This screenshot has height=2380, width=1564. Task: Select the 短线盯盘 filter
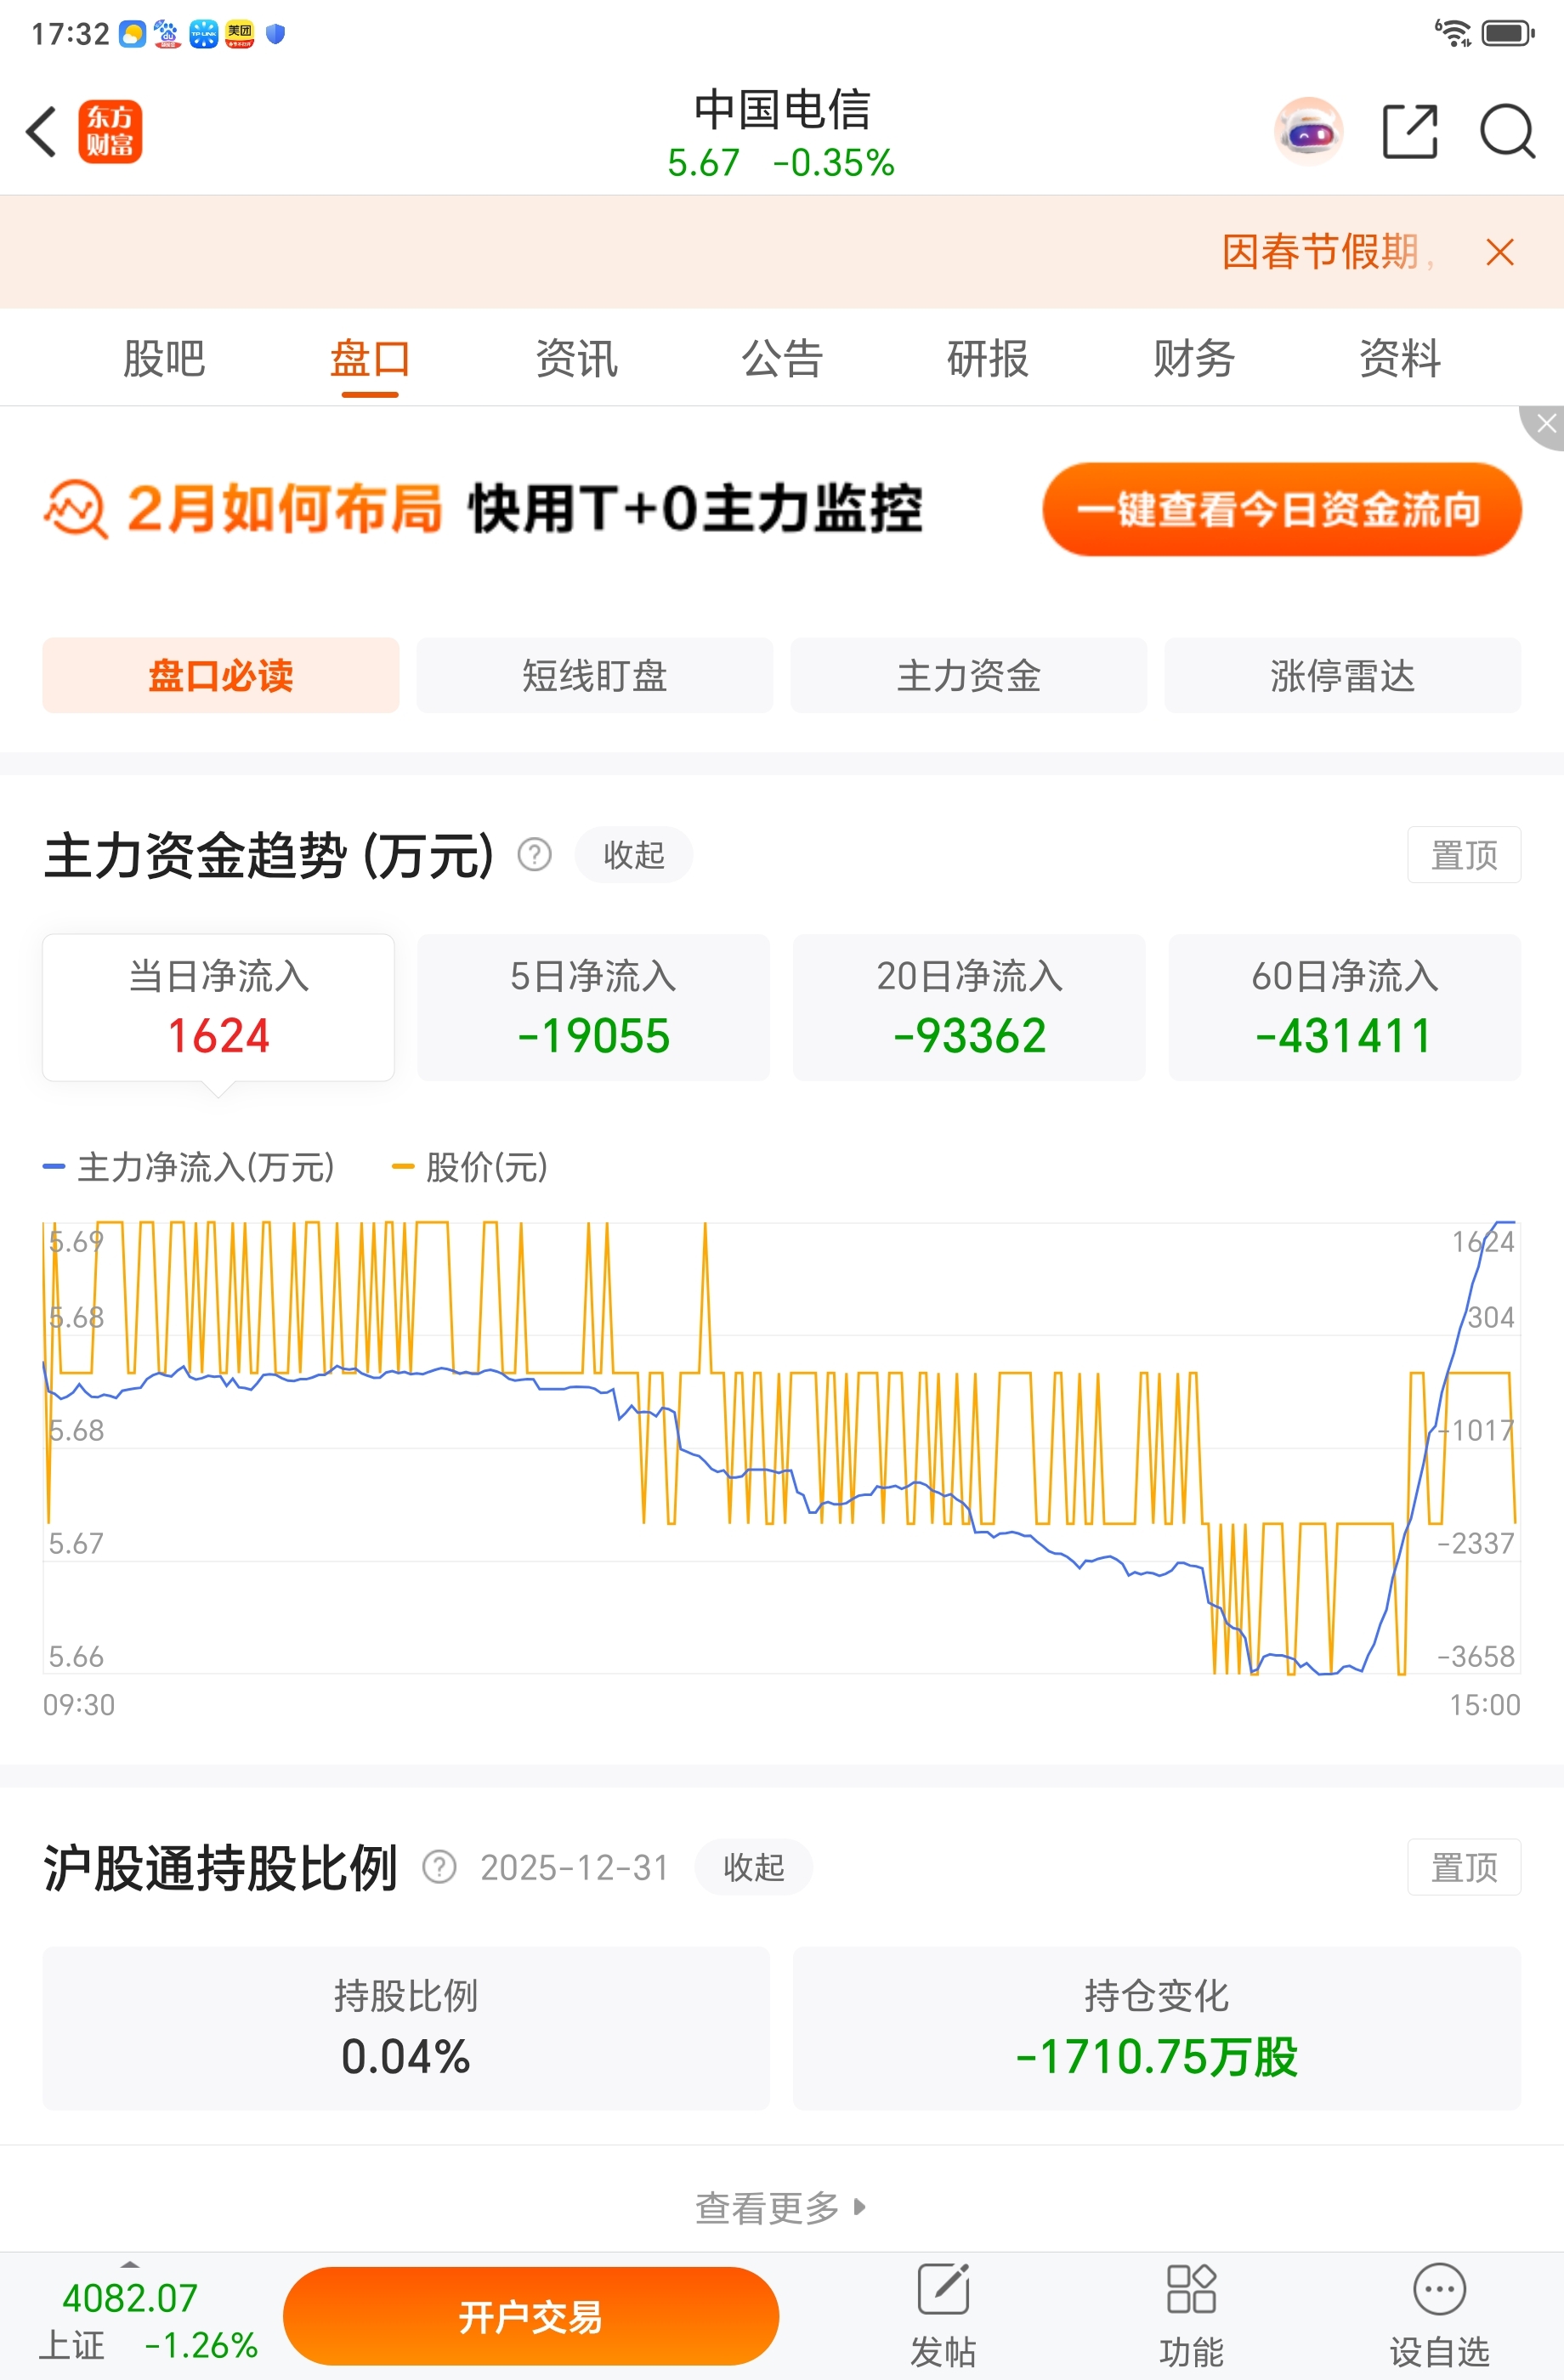point(595,675)
